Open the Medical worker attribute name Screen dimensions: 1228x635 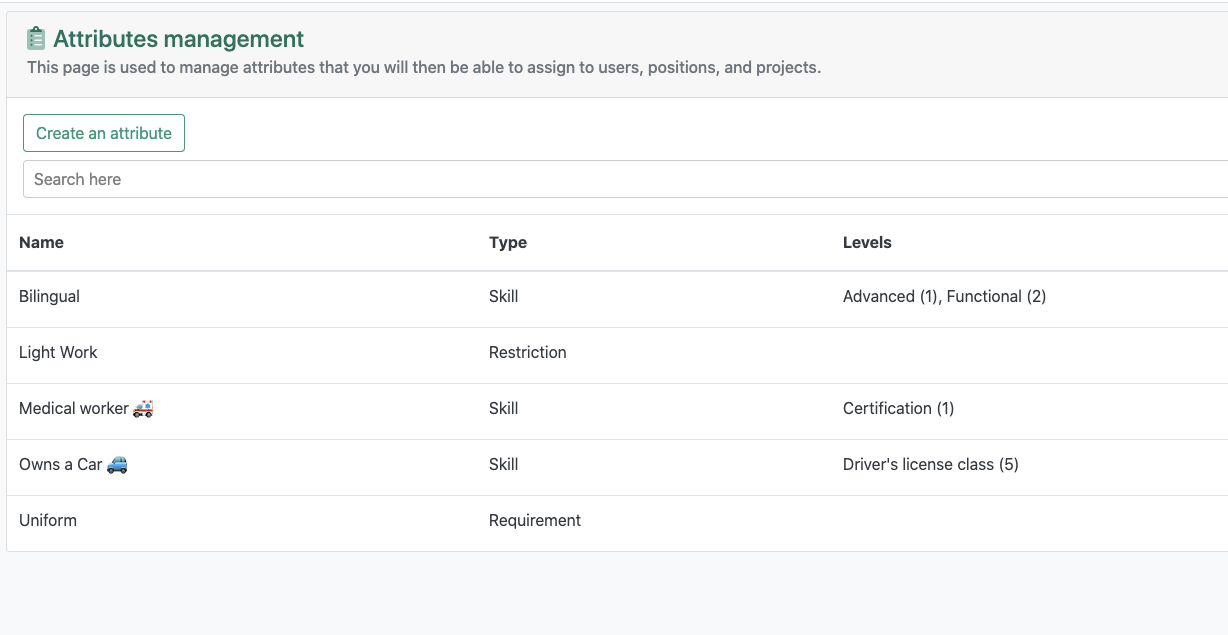tap(74, 408)
